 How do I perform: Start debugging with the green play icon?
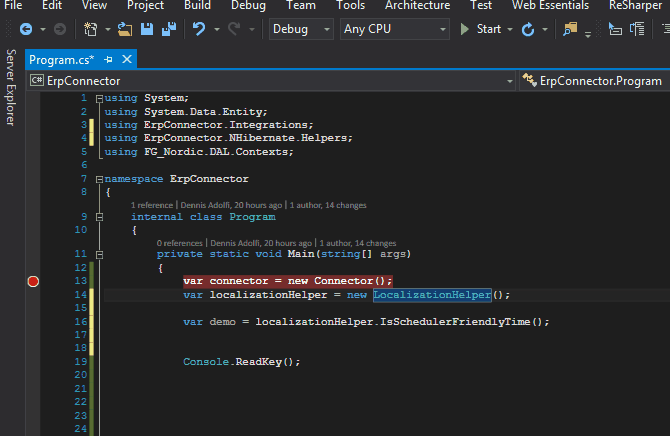pyautogui.click(x=464, y=29)
